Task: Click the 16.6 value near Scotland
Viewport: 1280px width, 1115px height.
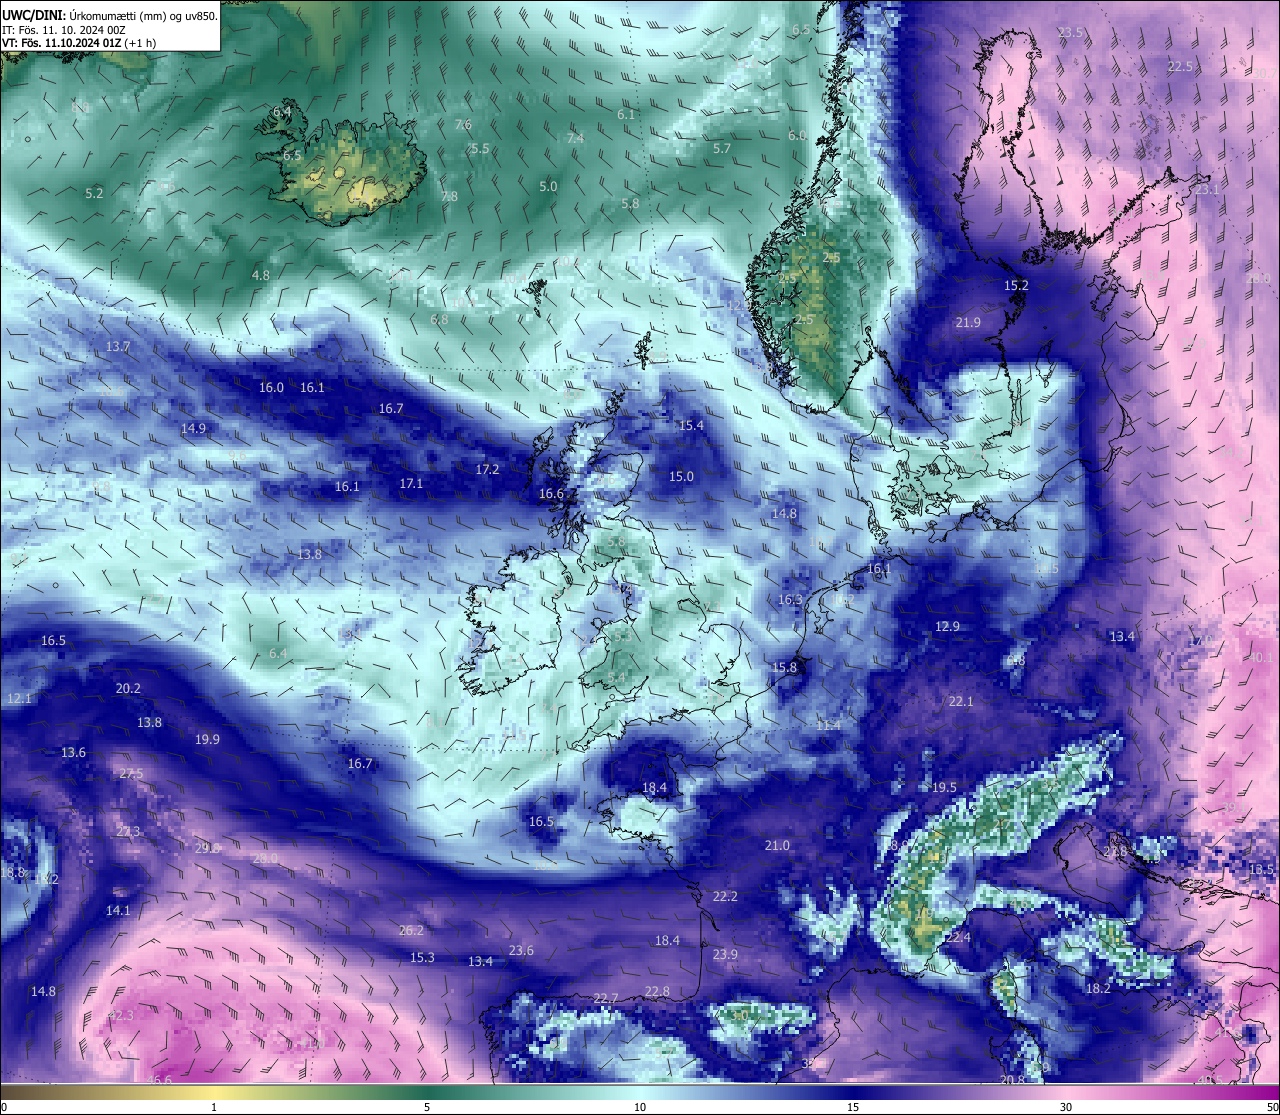Action: tap(551, 493)
